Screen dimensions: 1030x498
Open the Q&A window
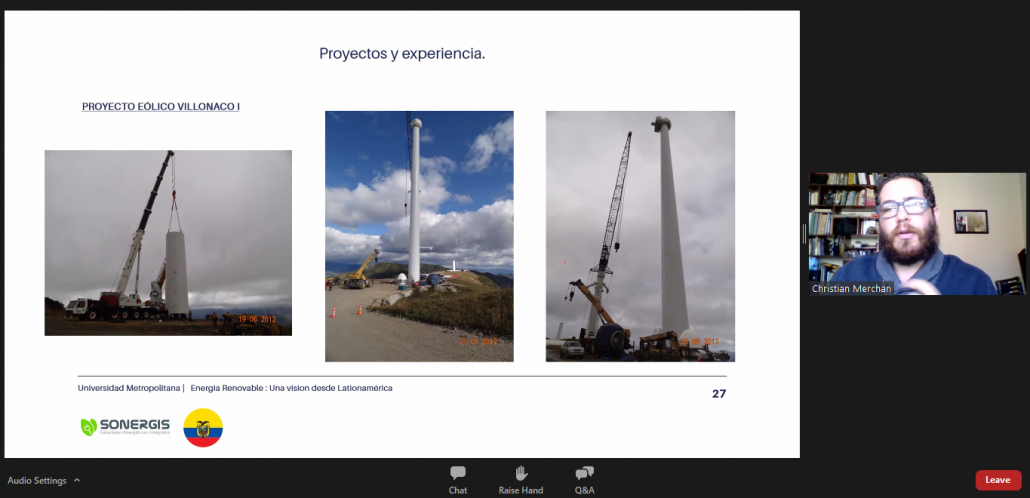(x=585, y=479)
